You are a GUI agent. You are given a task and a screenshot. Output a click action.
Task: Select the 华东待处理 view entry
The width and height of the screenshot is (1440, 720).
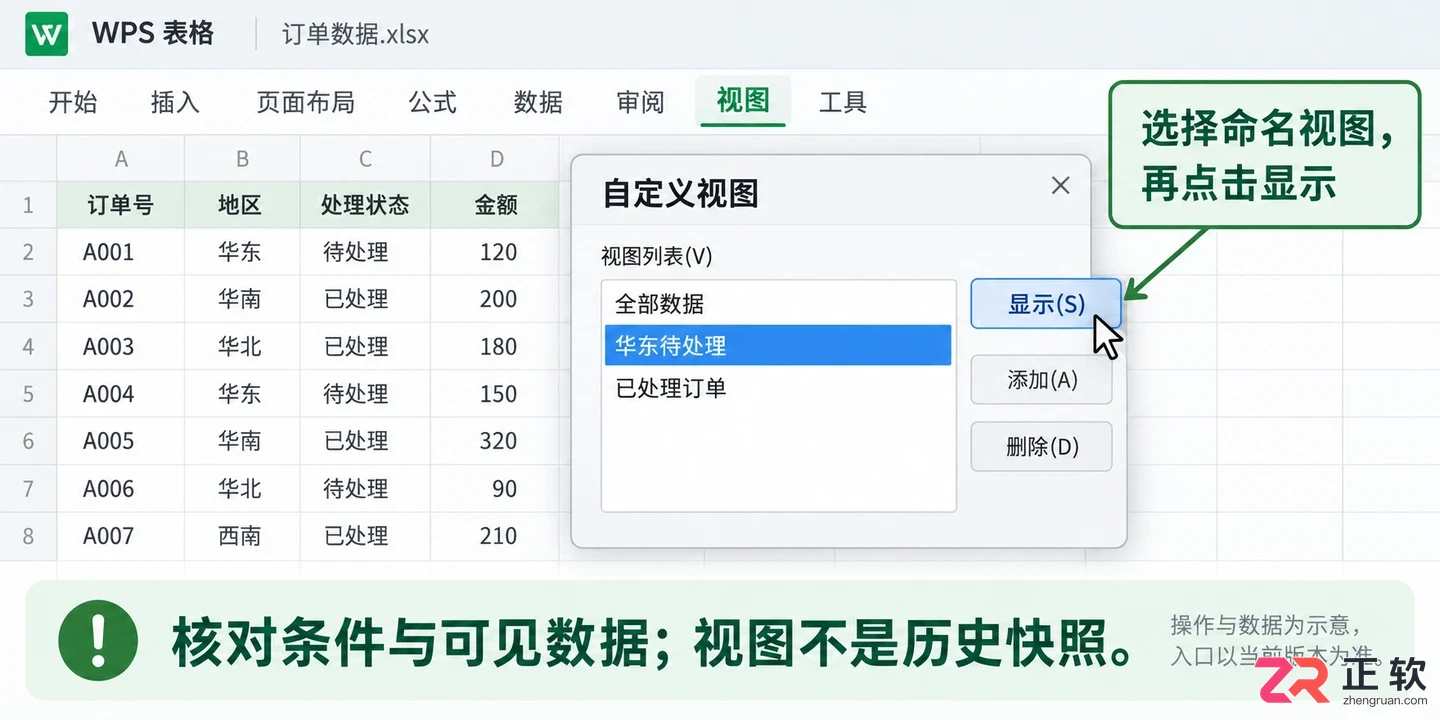pyautogui.click(x=777, y=345)
